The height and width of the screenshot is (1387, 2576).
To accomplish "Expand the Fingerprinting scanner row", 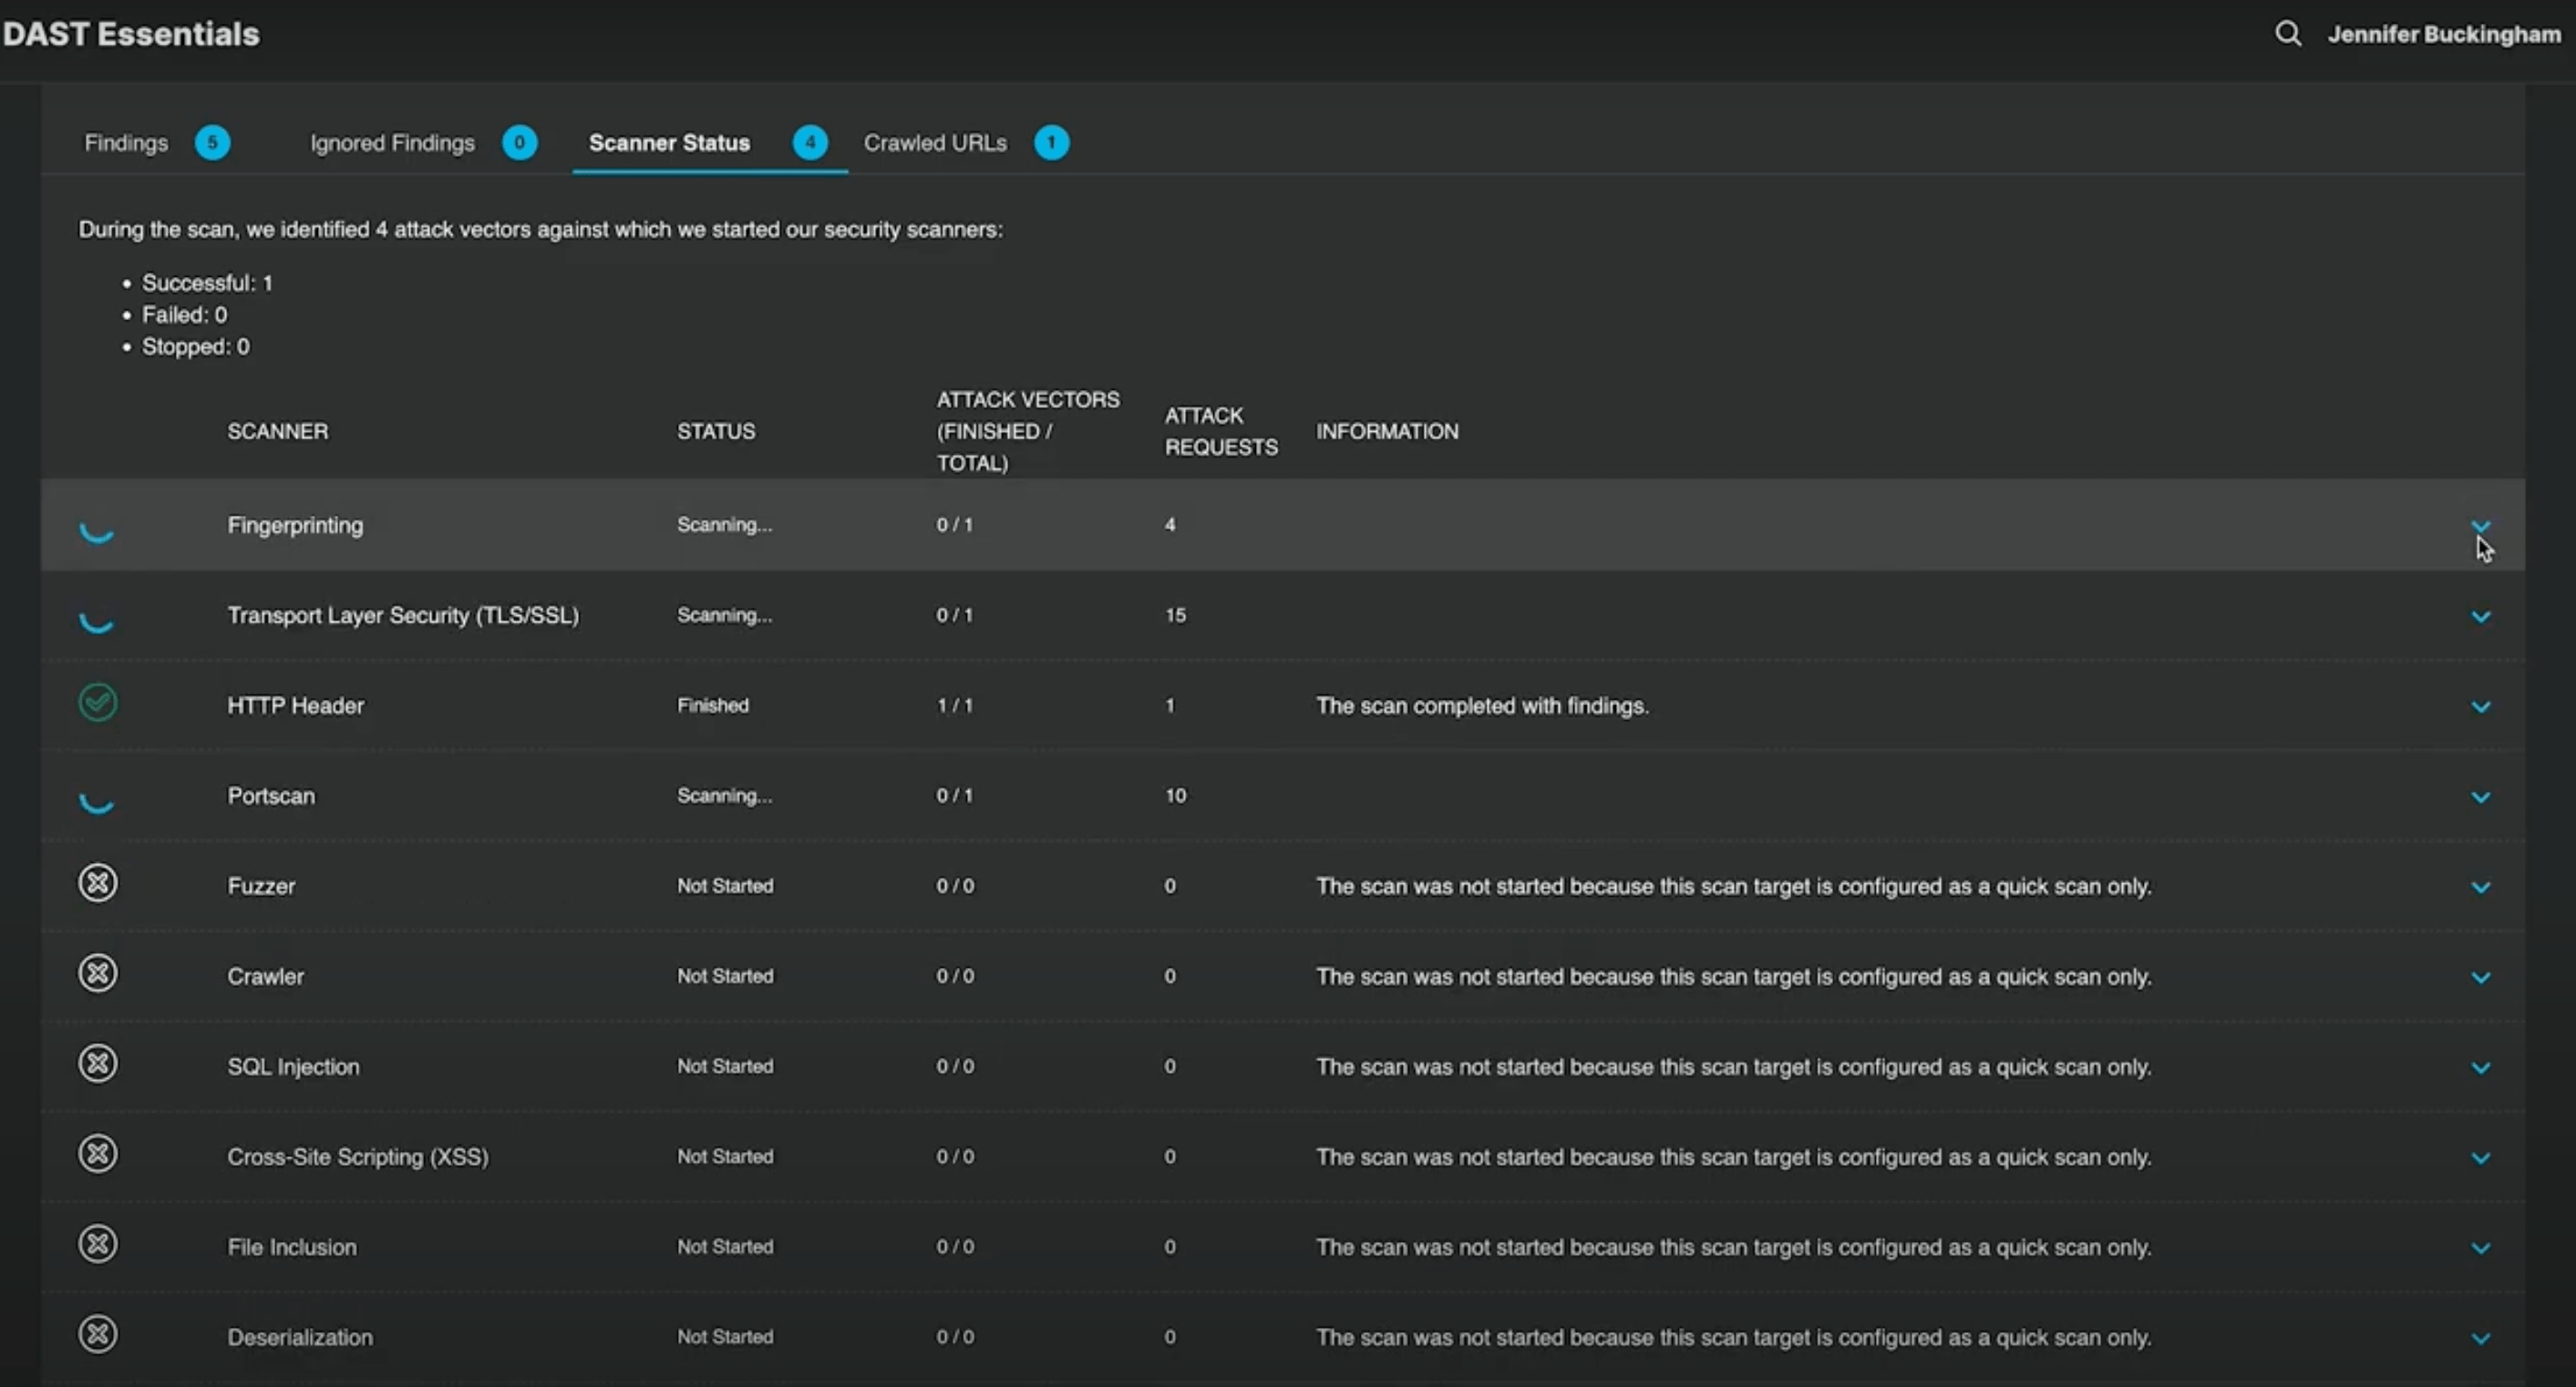I will [2481, 526].
